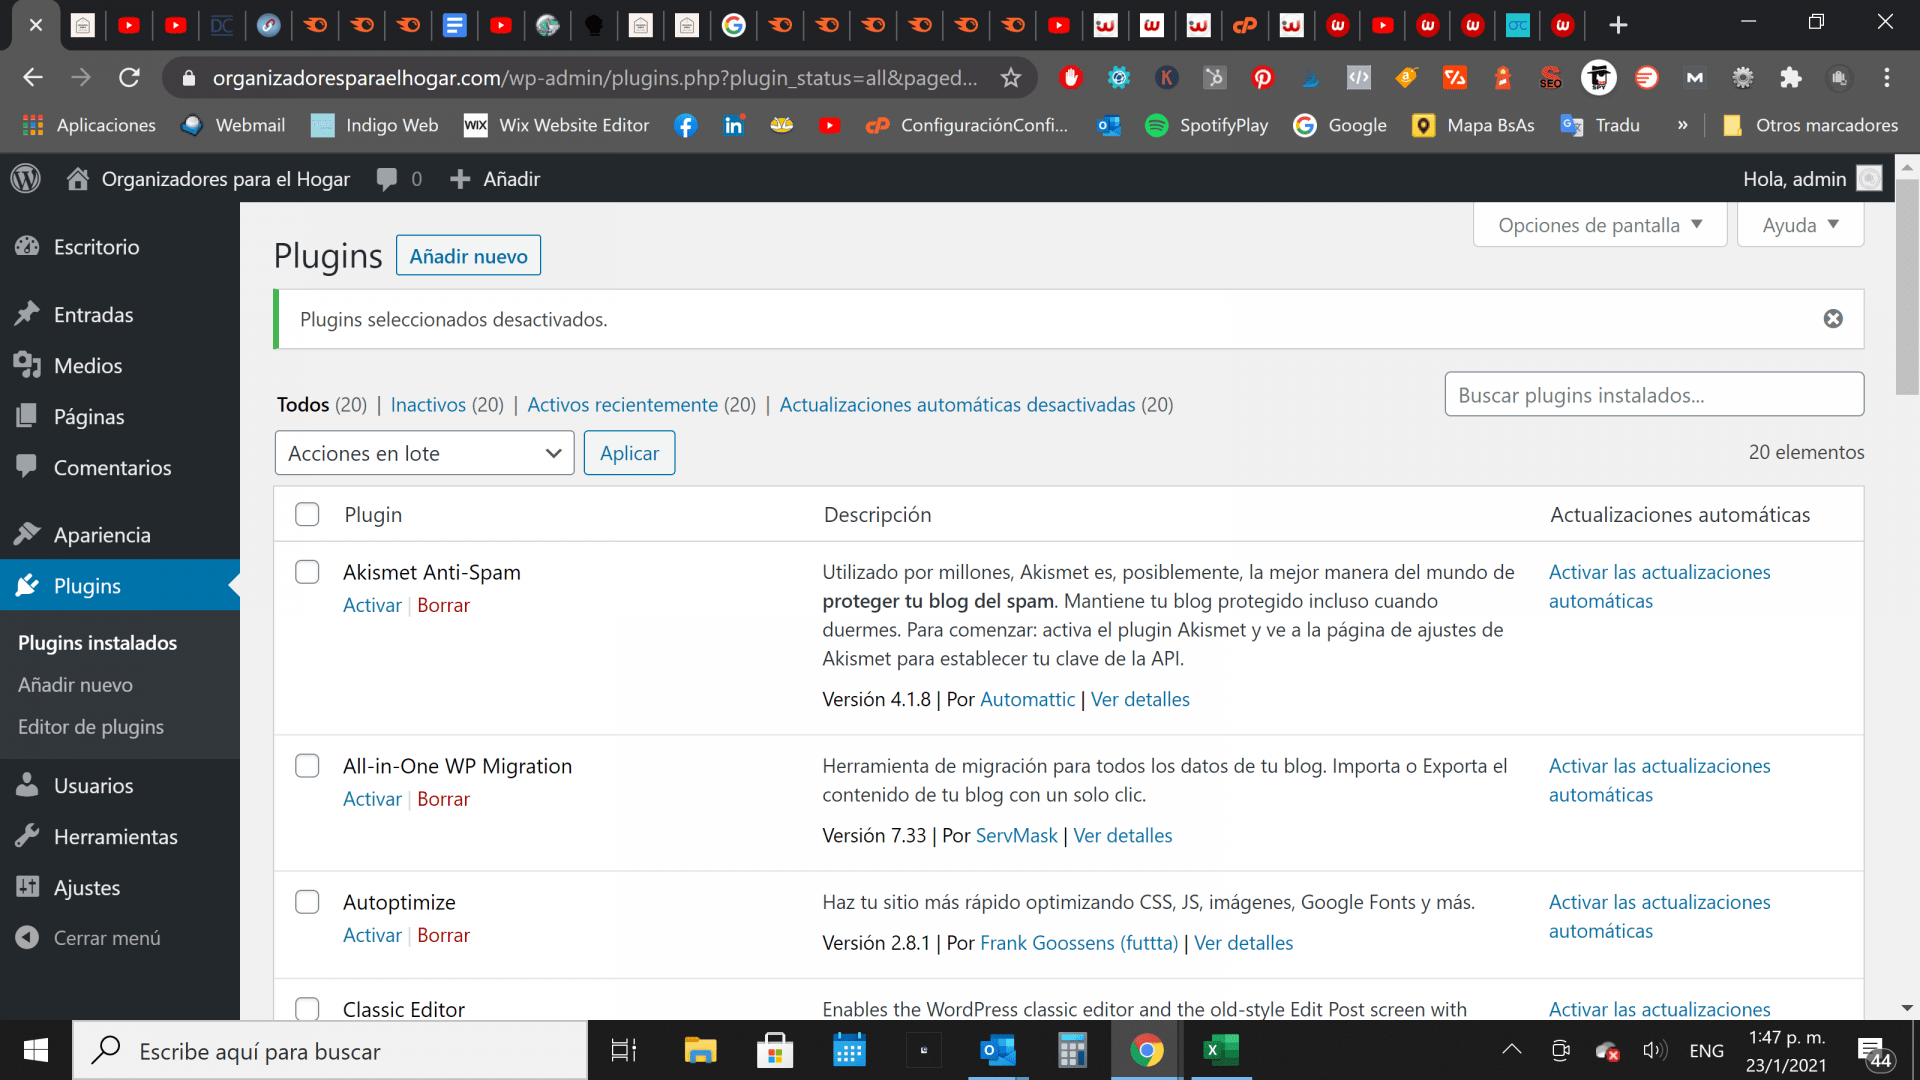Open Medios library in sidebar
The width and height of the screenshot is (1920, 1080).
[88, 366]
